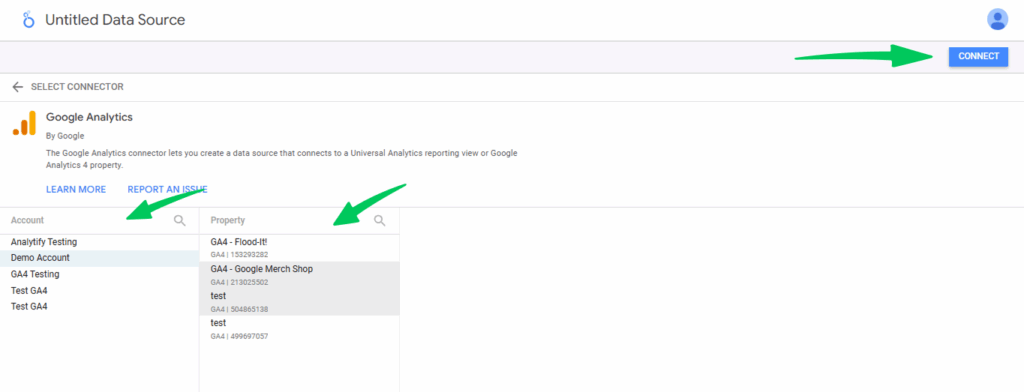Viewport: 1024px width, 392px height.
Task: Select the GA4 Testing account
Action: (99, 274)
